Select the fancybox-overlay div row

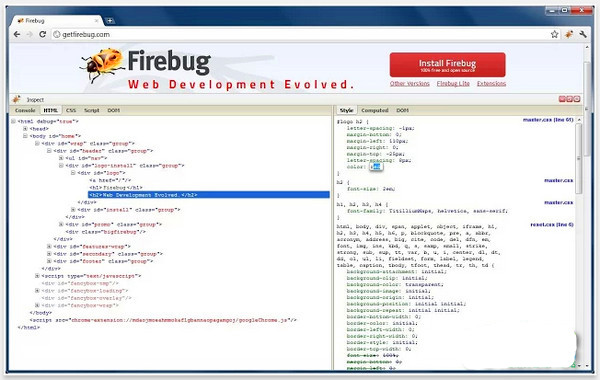(86, 298)
